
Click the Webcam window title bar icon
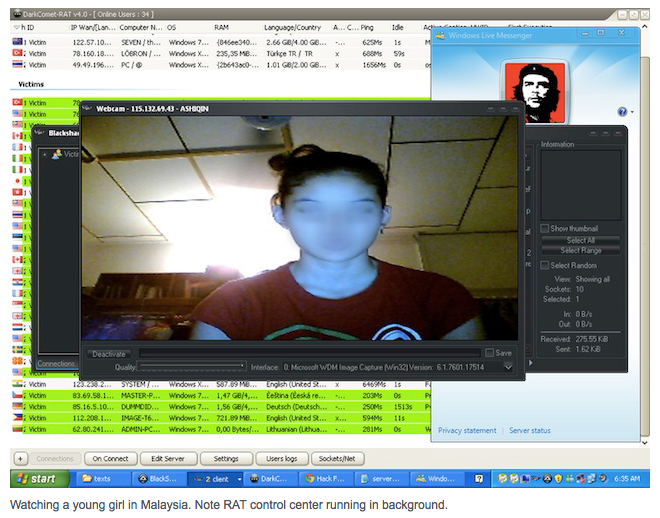pyautogui.click(x=87, y=109)
